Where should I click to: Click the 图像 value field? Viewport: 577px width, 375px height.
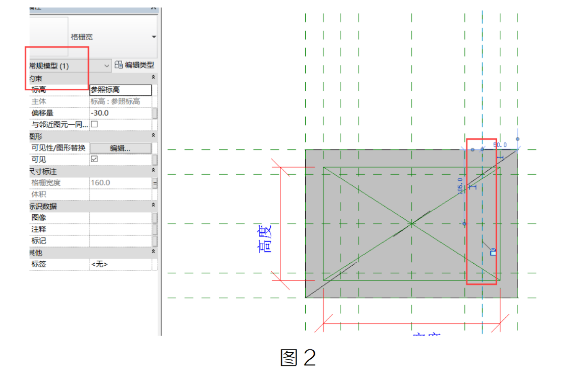pyautogui.click(x=121, y=217)
